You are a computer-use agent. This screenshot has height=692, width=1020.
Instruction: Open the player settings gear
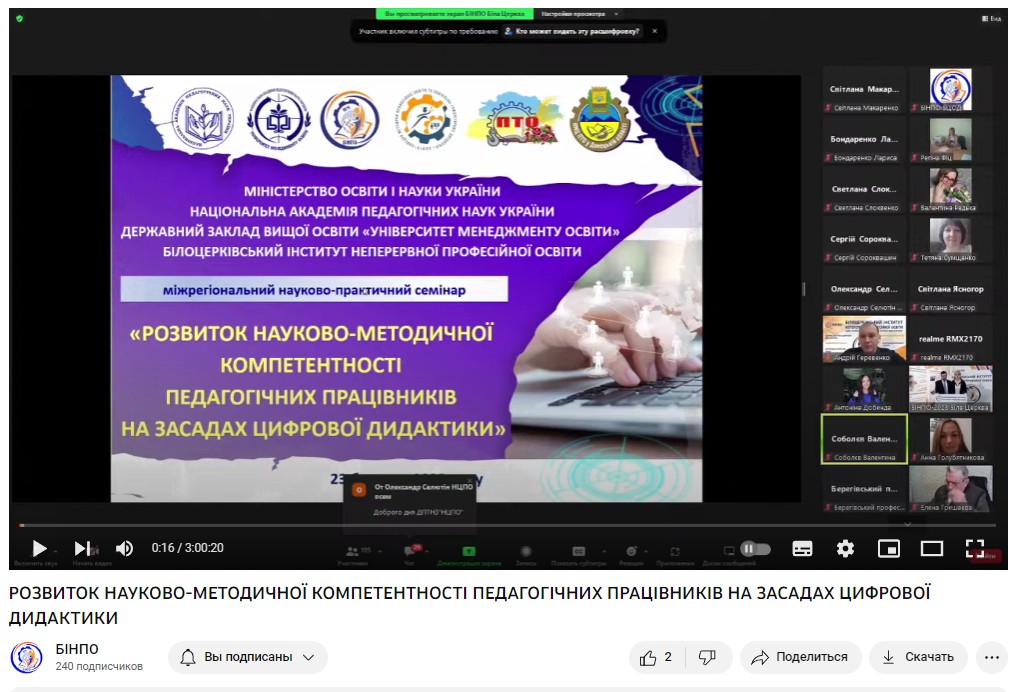(845, 549)
